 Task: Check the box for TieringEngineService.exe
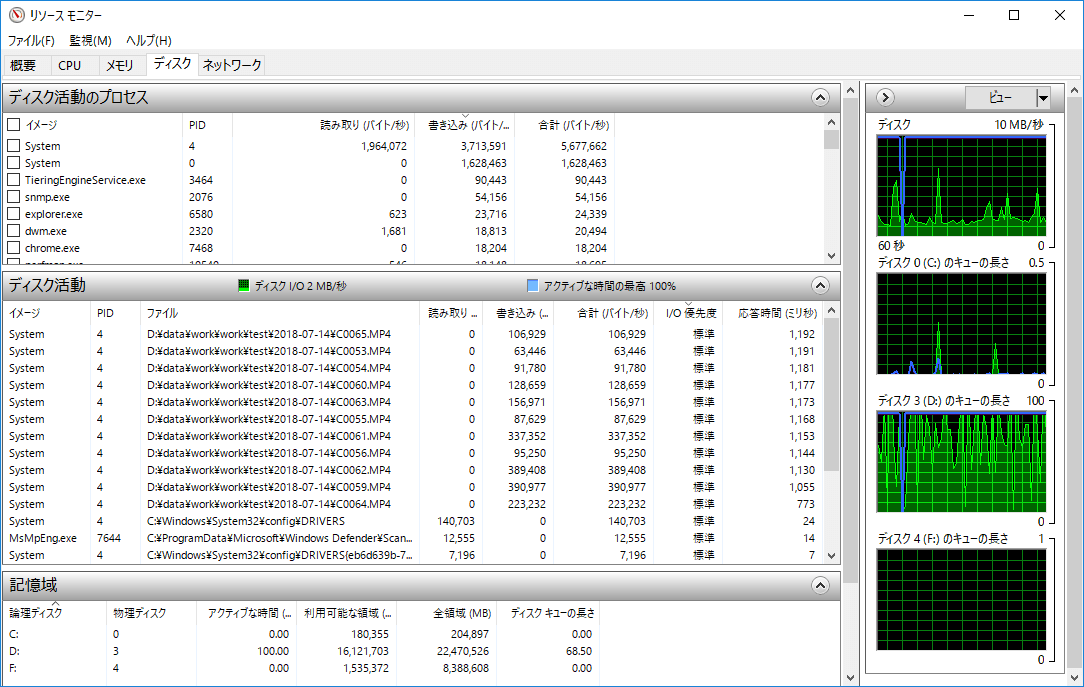tap(14, 180)
